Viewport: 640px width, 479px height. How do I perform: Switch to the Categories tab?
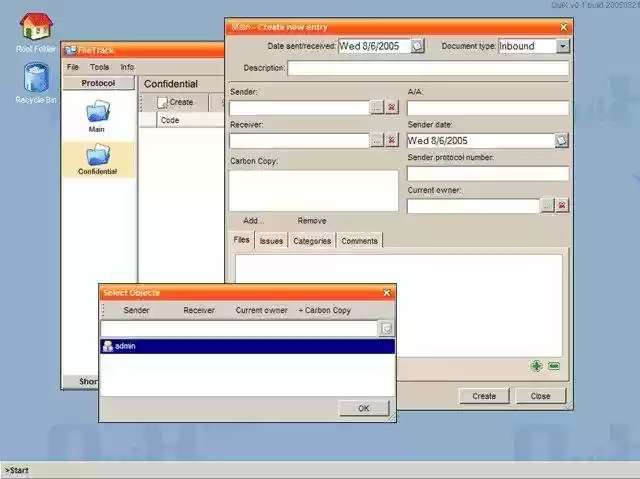[x=312, y=241]
